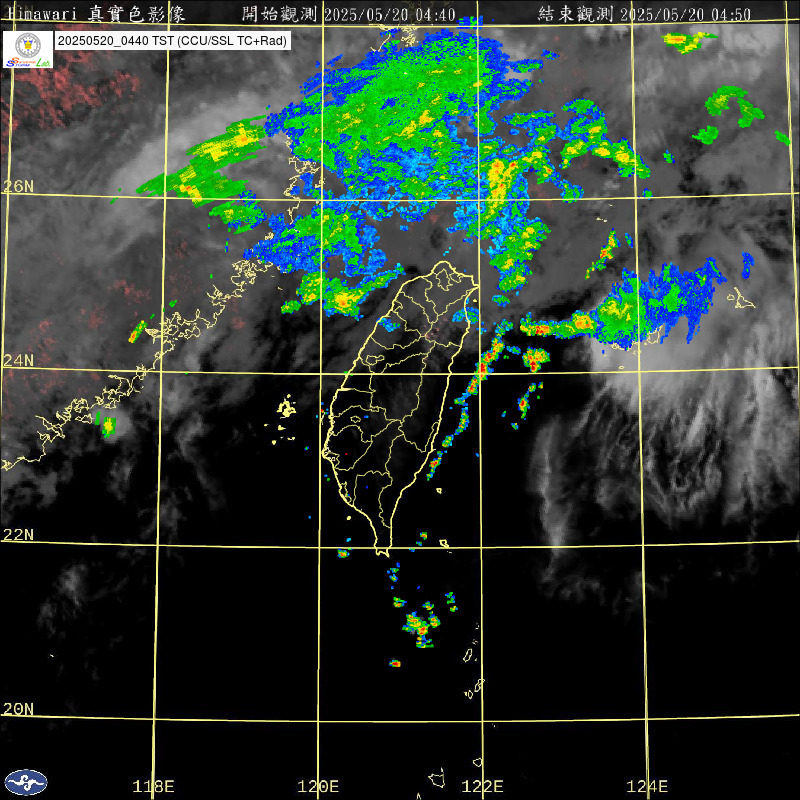
Task: Click the observation end time 2025/05/20 04:50
Action: 686,14
